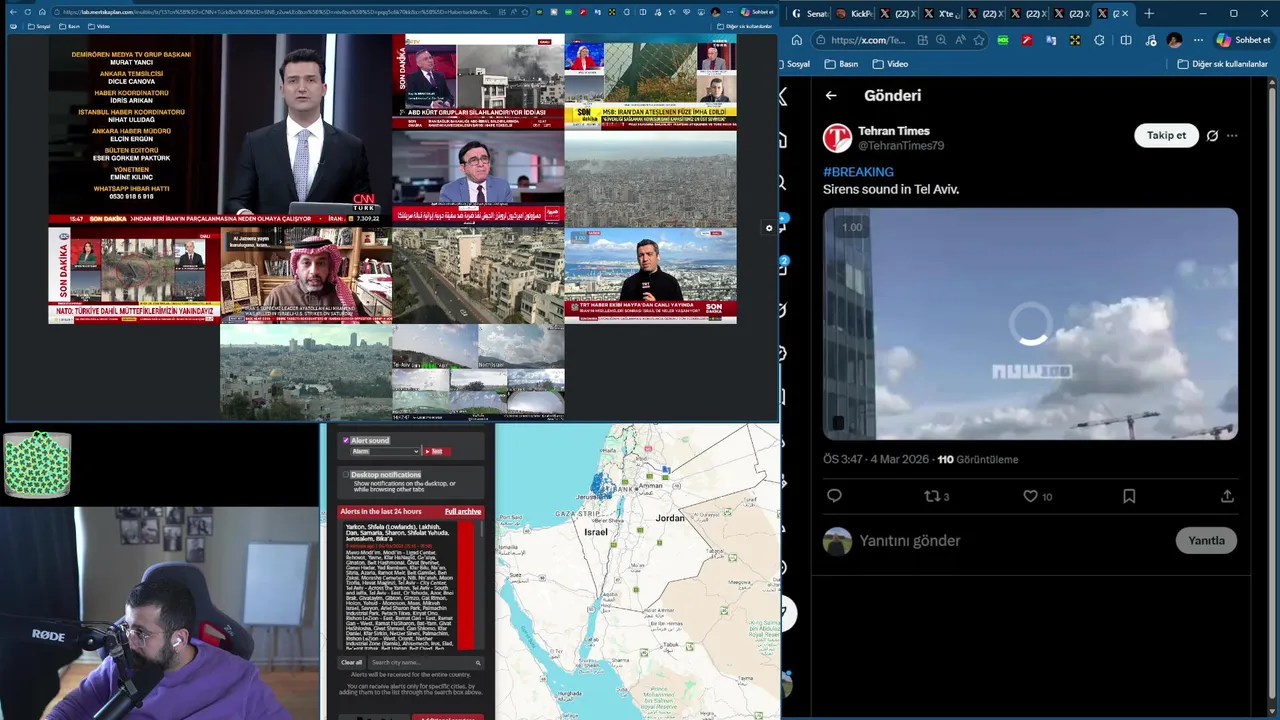This screenshot has width=1280, height=720.
Task: Switch to the X'te browser tab
Action: (x=941, y=14)
